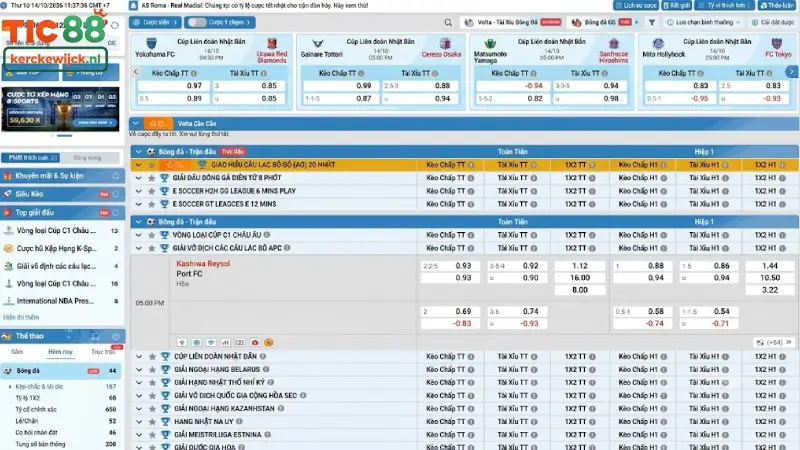Open Lịch sử cược button

[636, 5]
